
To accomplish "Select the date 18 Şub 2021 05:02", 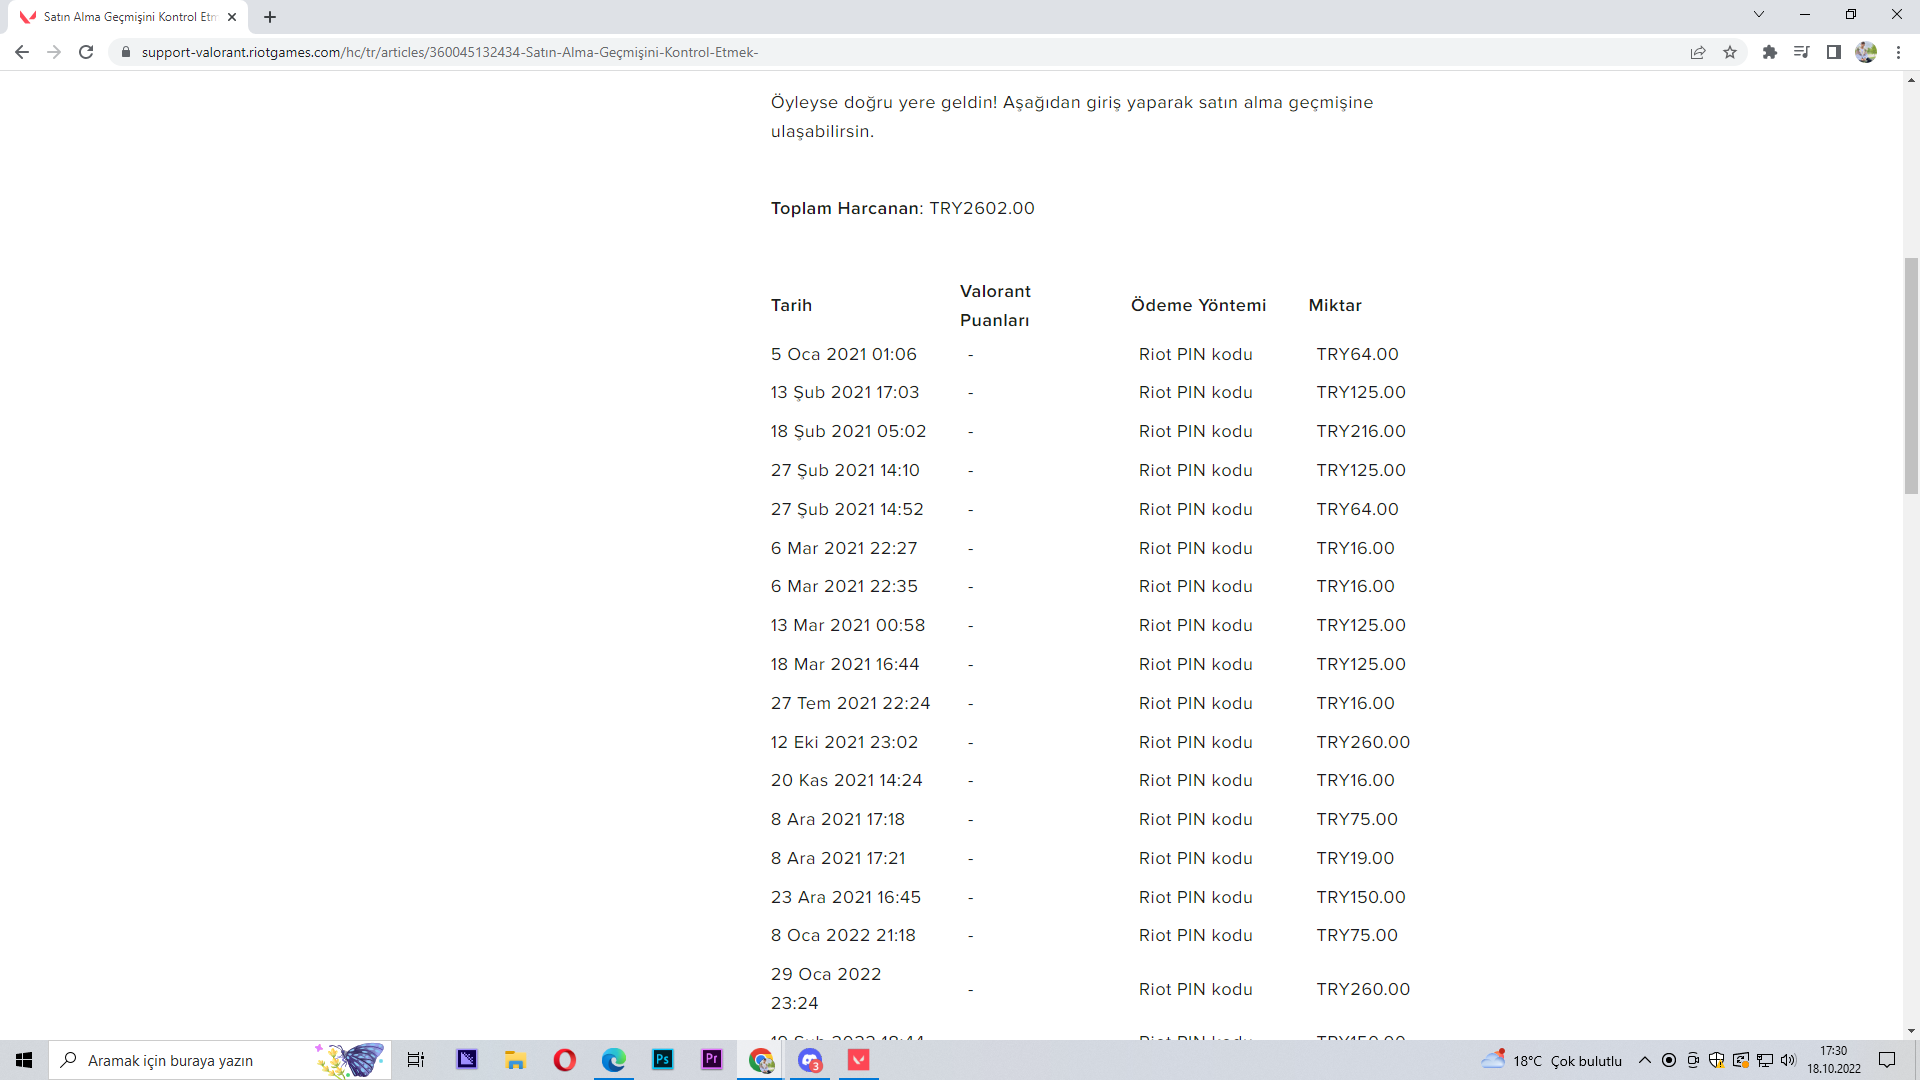I will point(849,431).
